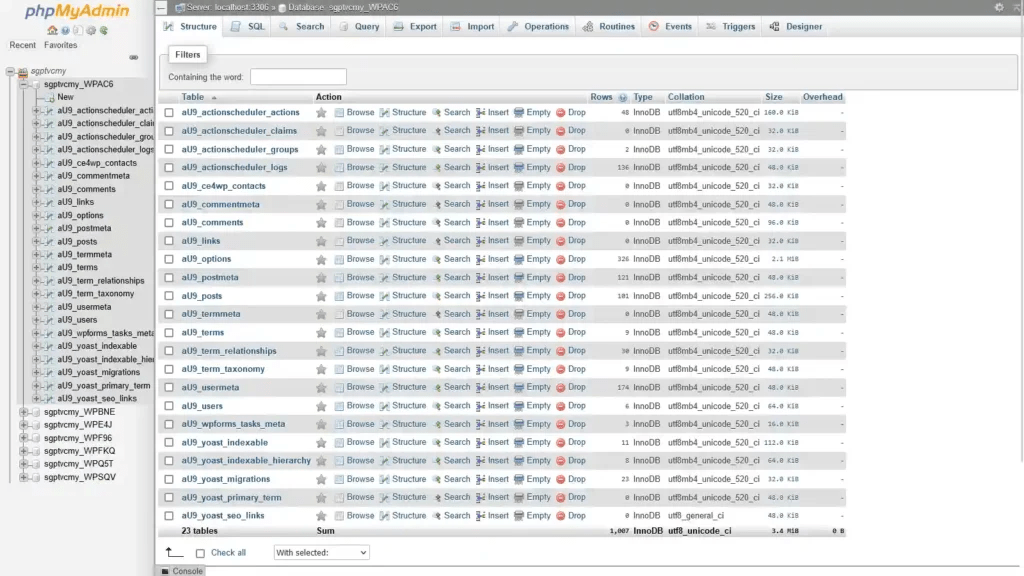1024x576 pixels.
Task: Favorite the aU9_yoast_seo_links table star
Action: click(x=321, y=516)
